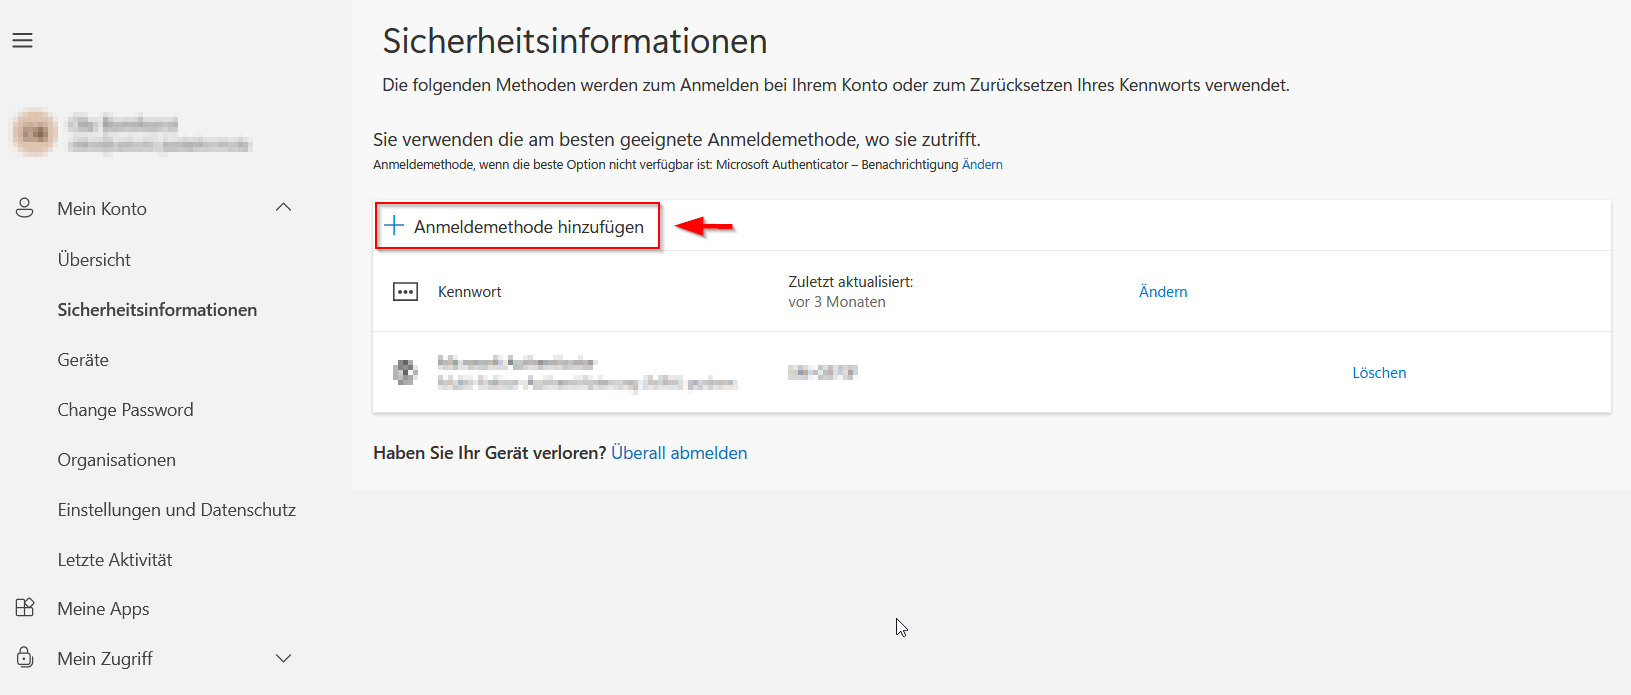Click Ändern link in the Kennwort row
This screenshot has width=1631, height=695.
coord(1163,292)
